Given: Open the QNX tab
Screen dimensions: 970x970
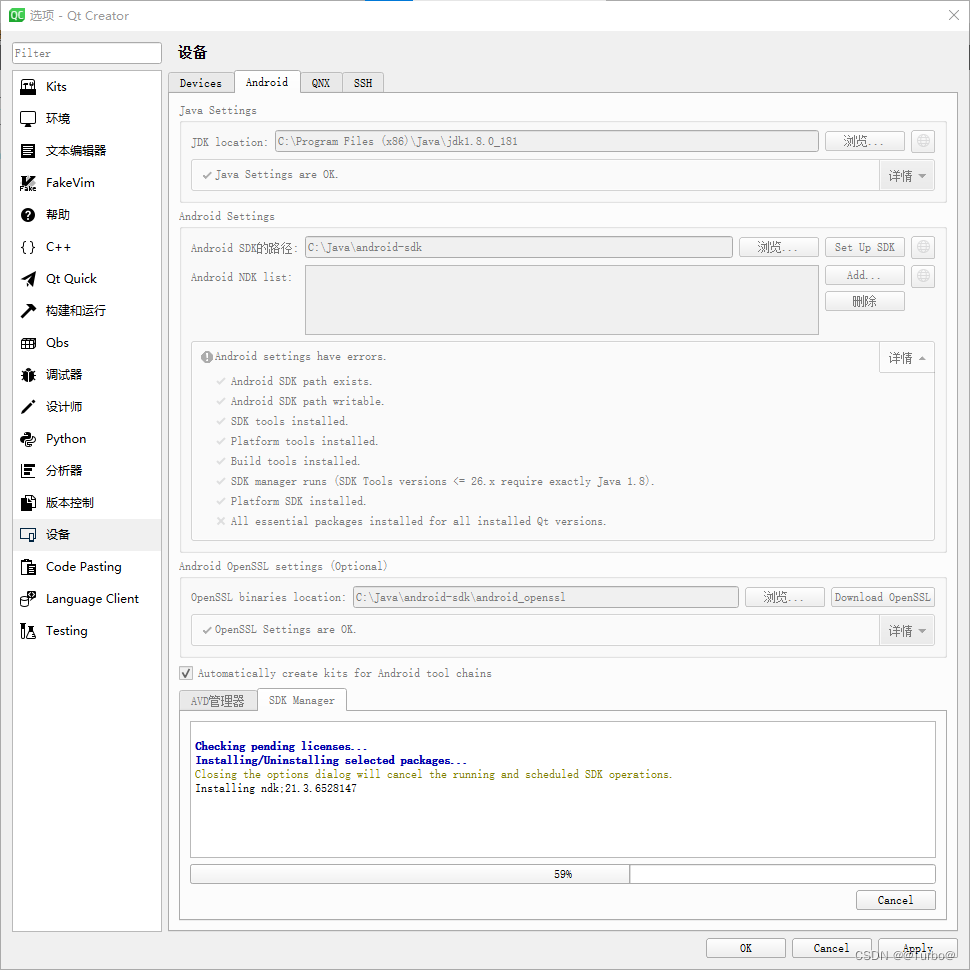Looking at the screenshot, I should coord(321,83).
